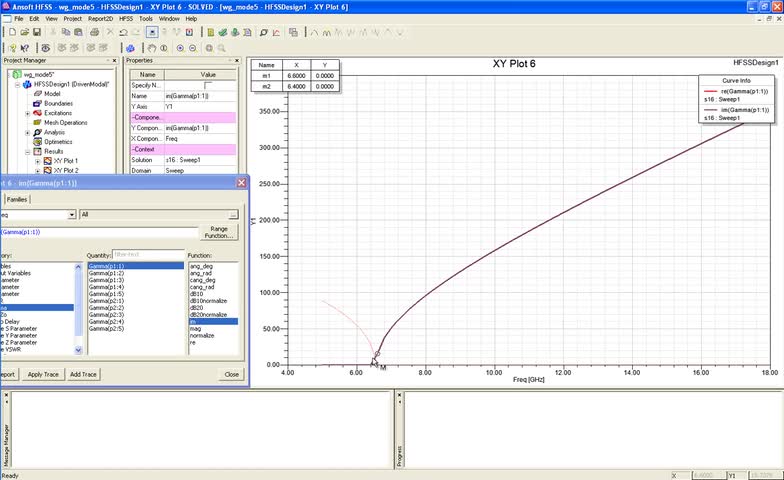
Task: Toggle the Specify Name checkbox
Action: point(207,86)
